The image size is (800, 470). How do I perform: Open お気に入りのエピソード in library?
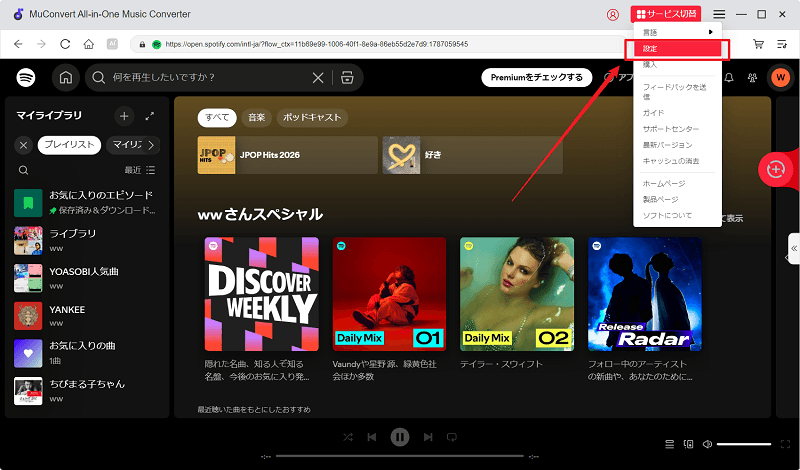click(x=86, y=203)
